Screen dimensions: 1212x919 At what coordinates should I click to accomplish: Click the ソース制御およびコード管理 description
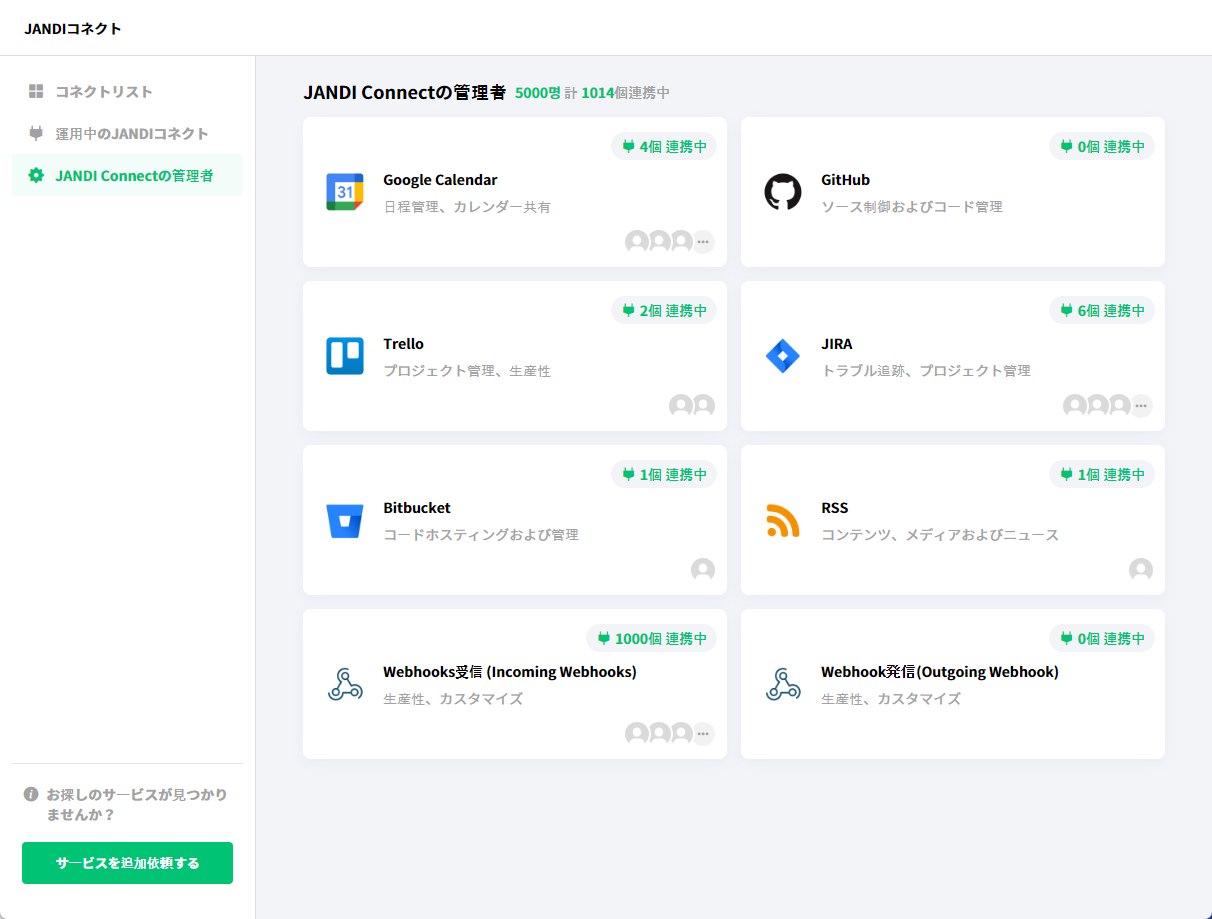pos(912,207)
